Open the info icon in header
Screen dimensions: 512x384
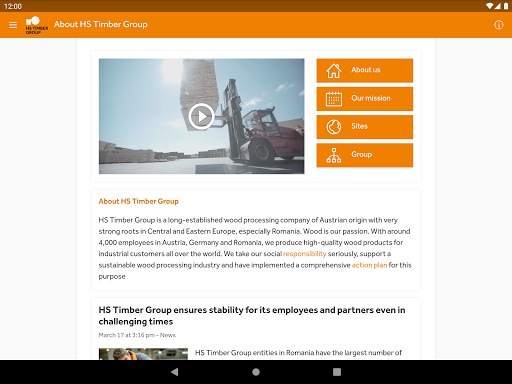[x=499, y=25]
